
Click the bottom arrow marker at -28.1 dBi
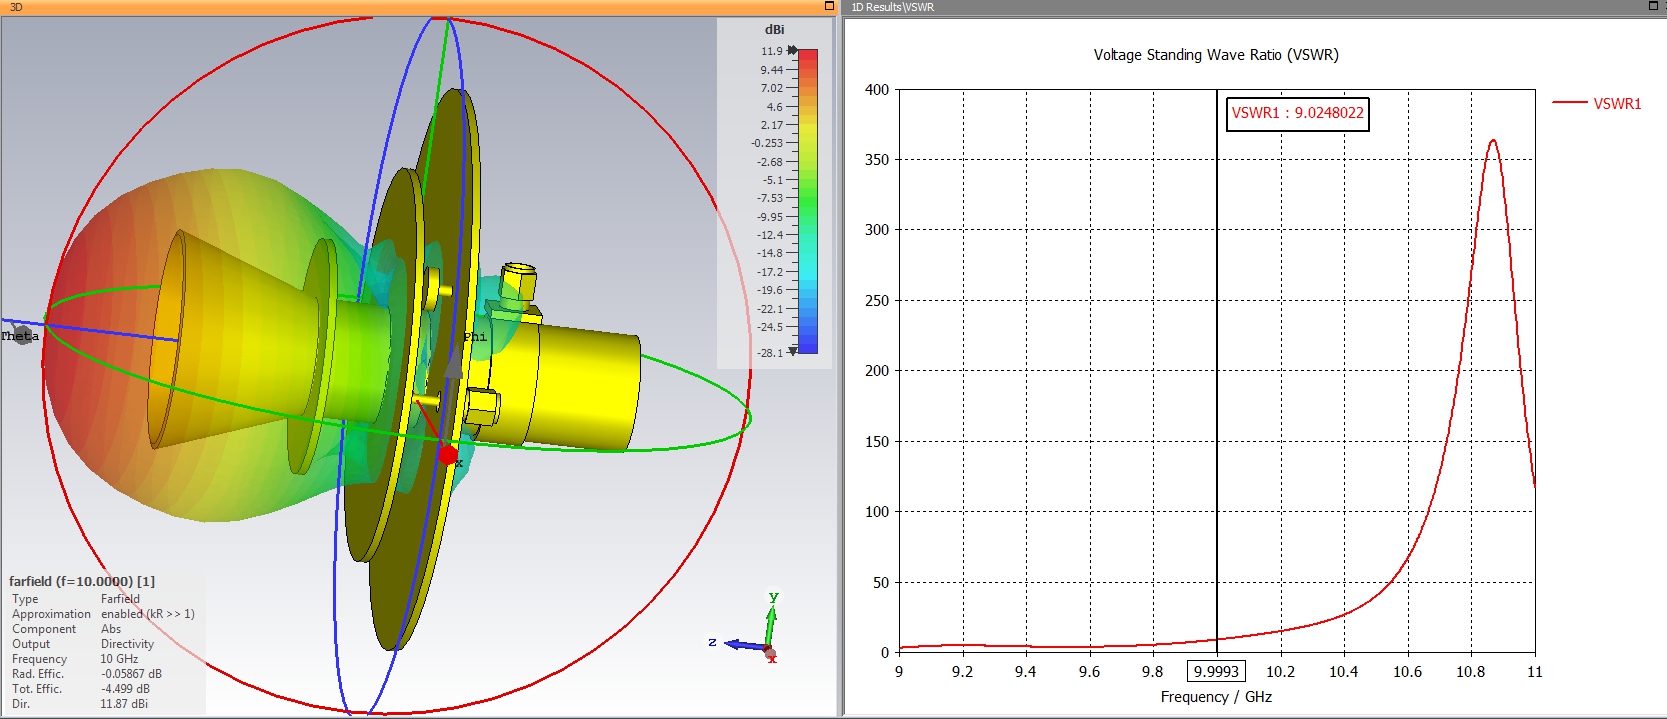tap(793, 351)
